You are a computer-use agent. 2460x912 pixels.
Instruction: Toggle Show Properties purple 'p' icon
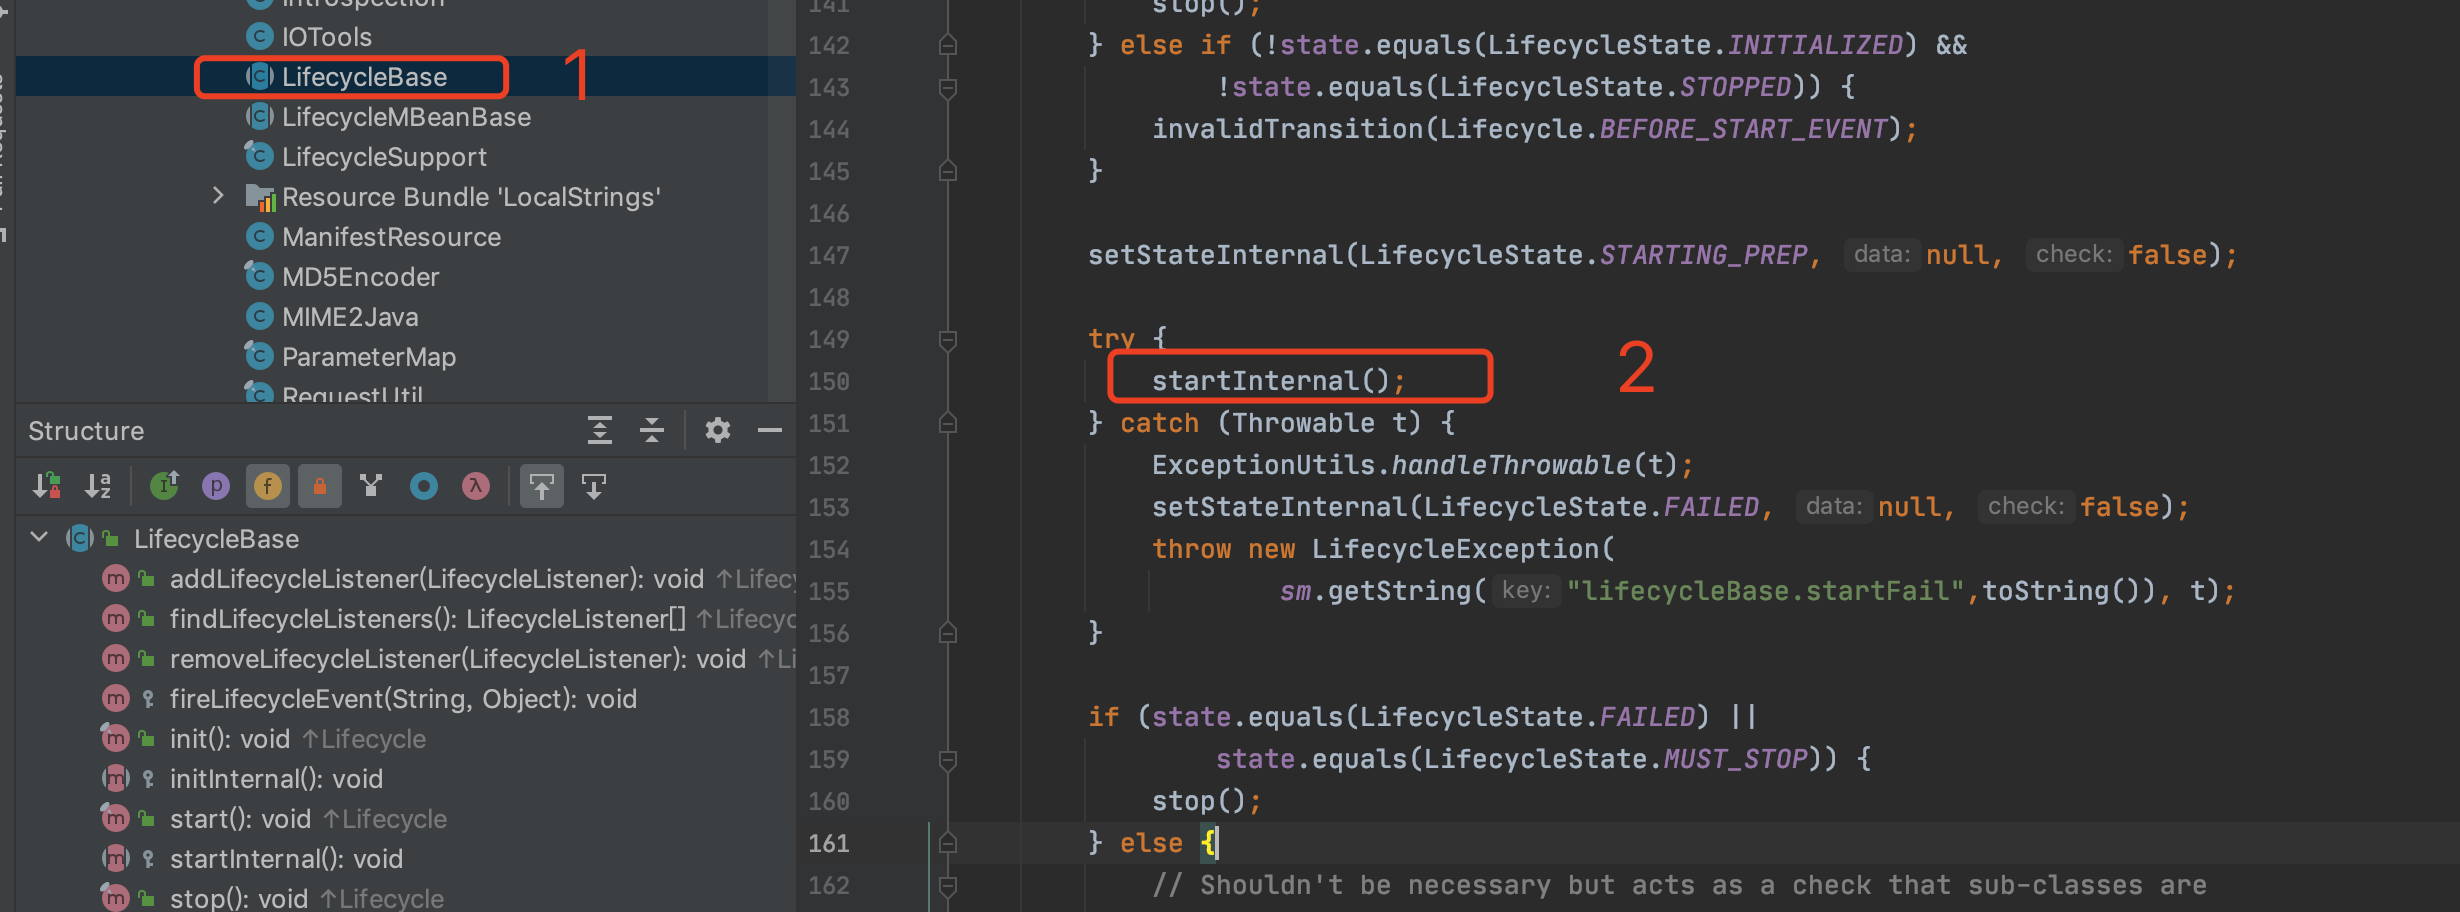216,487
